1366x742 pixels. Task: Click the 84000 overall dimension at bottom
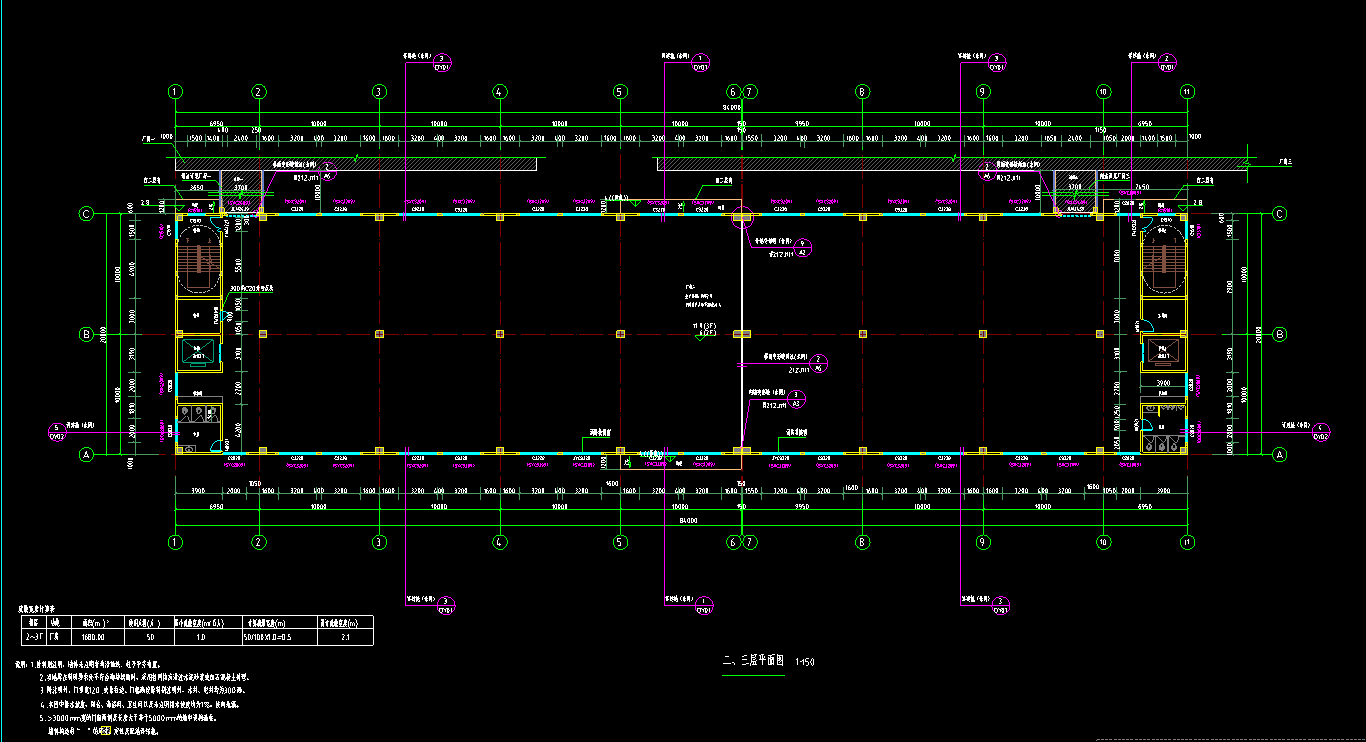point(681,520)
